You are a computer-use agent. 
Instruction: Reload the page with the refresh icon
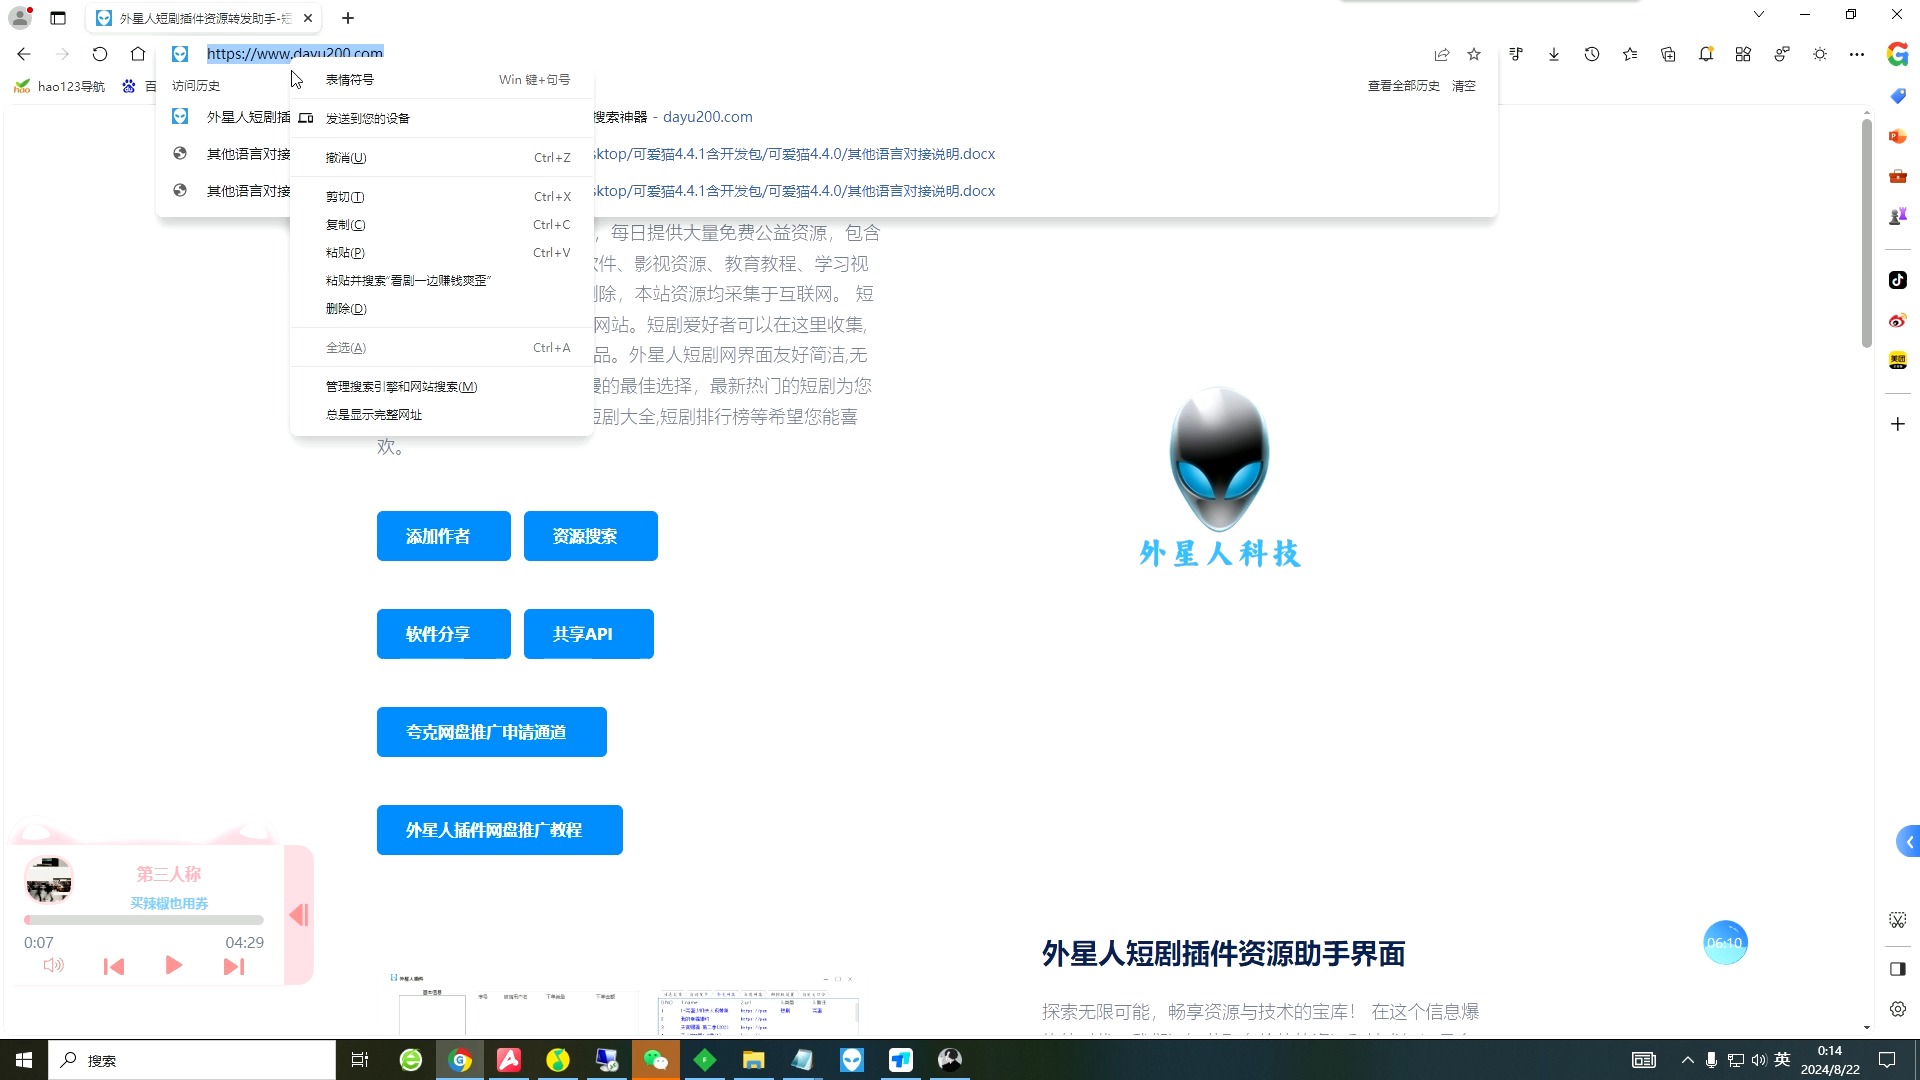point(100,54)
